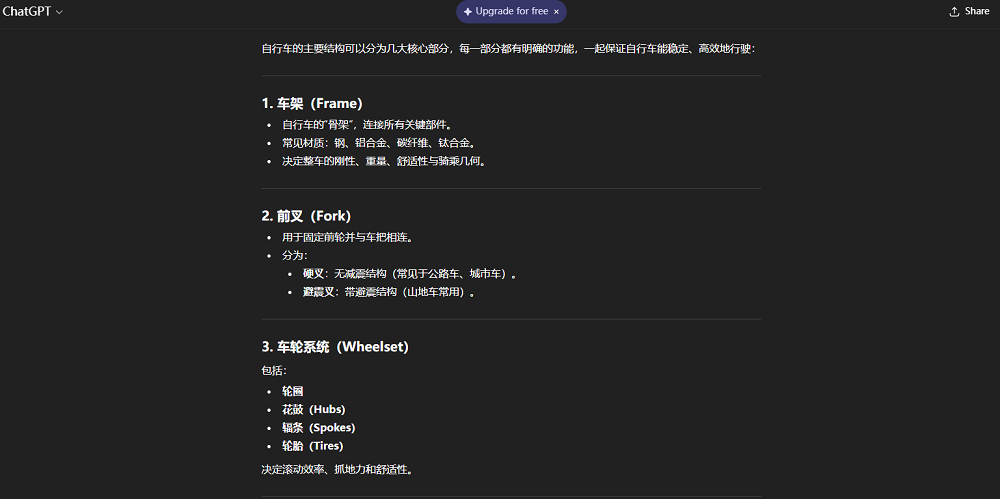The height and width of the screenshot is (499, 1000).
Task: Open the ChatGPT model selector dropdown
Action: 32,12
